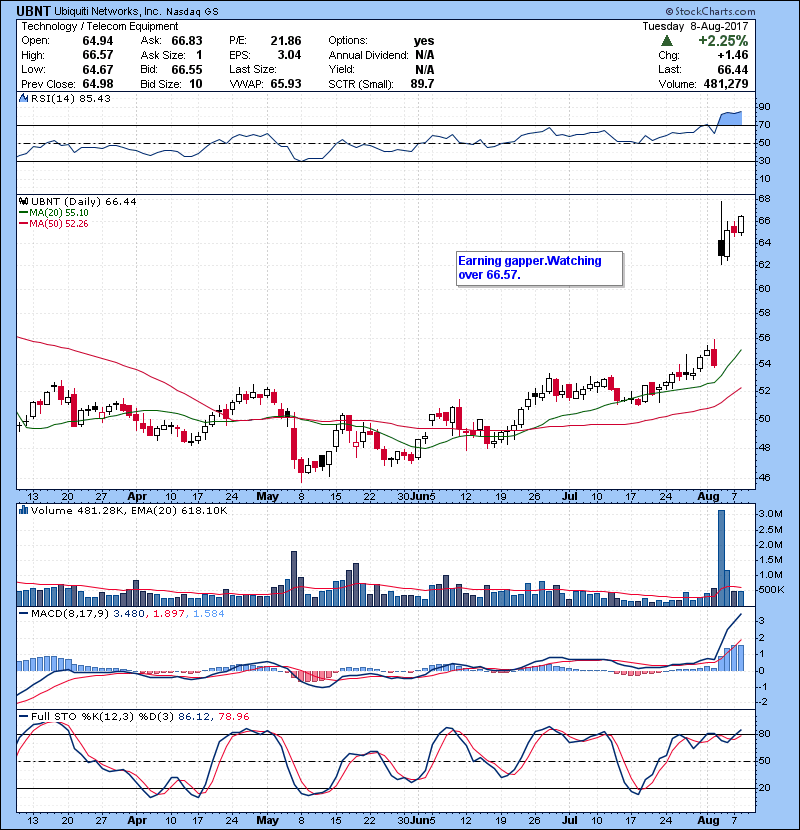
Task: Click the Yield N/A value
Action: coord(425,69)
